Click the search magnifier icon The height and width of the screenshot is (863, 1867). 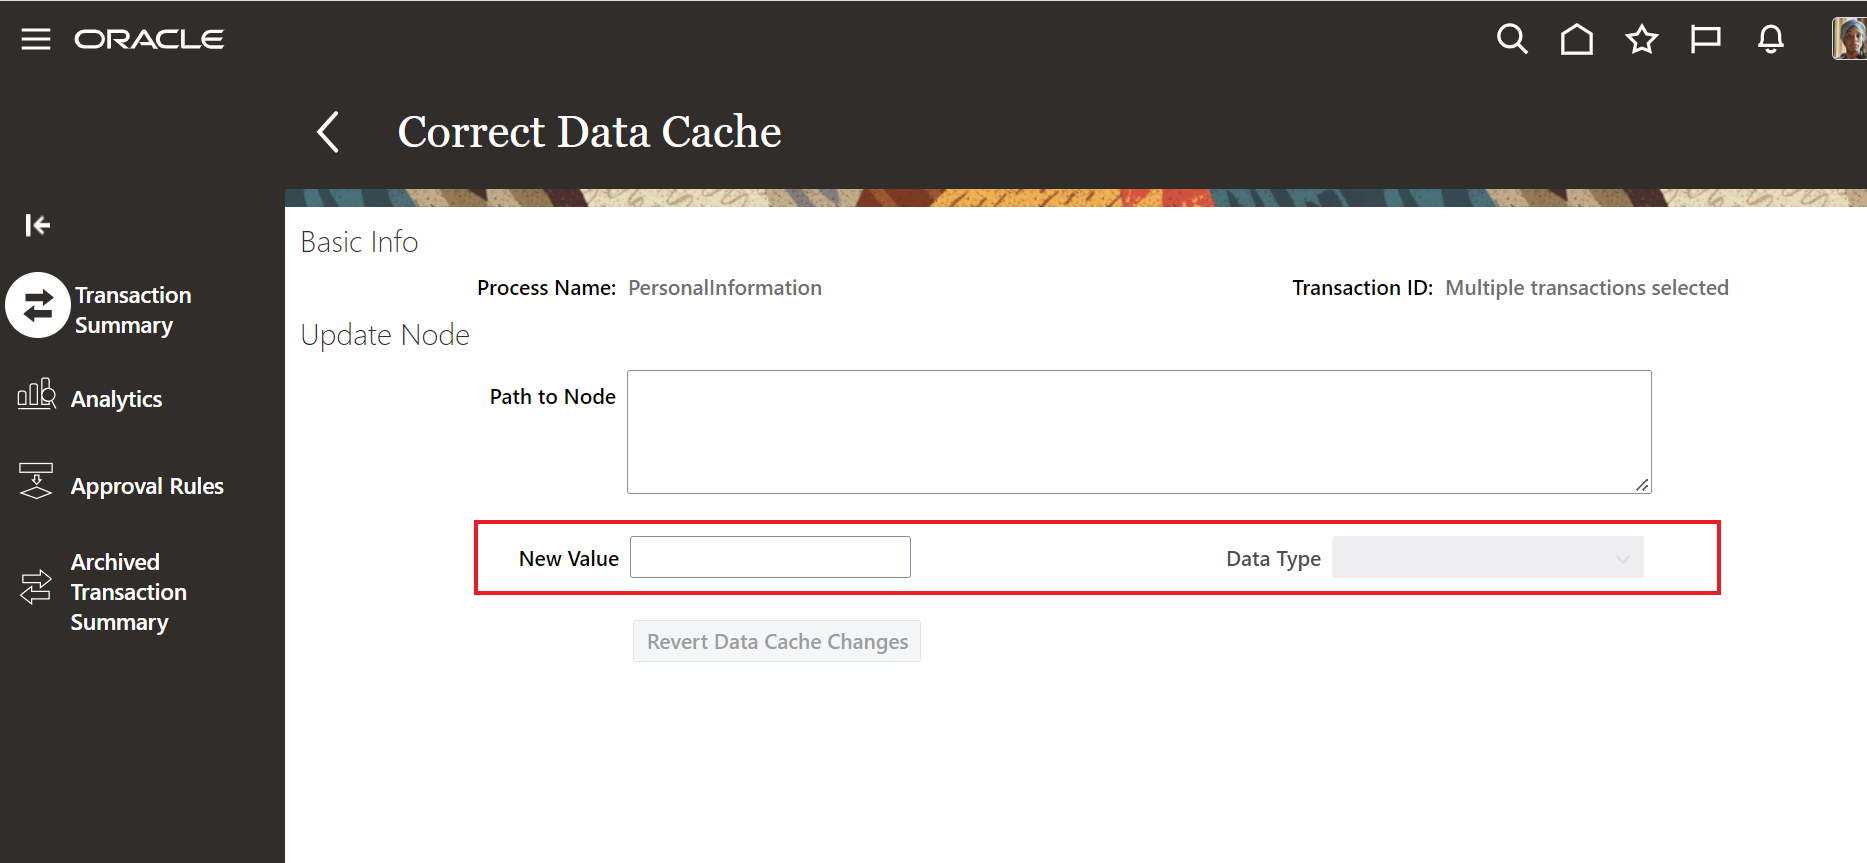[1512, 39]
